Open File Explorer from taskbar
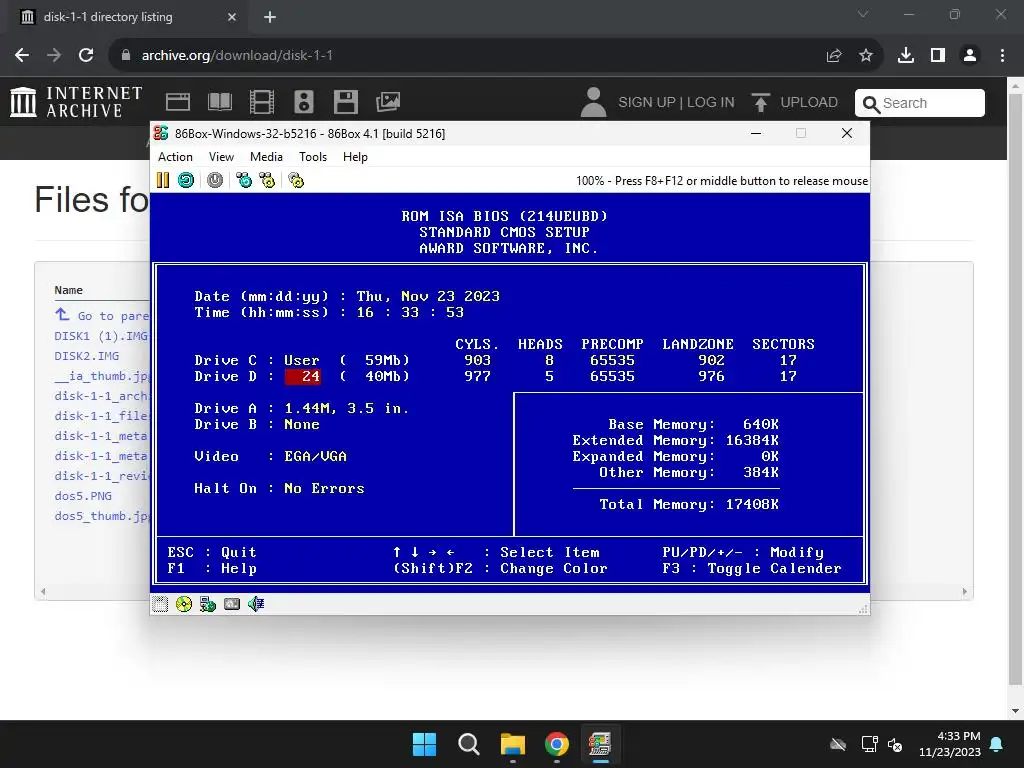 click(513, 744)
